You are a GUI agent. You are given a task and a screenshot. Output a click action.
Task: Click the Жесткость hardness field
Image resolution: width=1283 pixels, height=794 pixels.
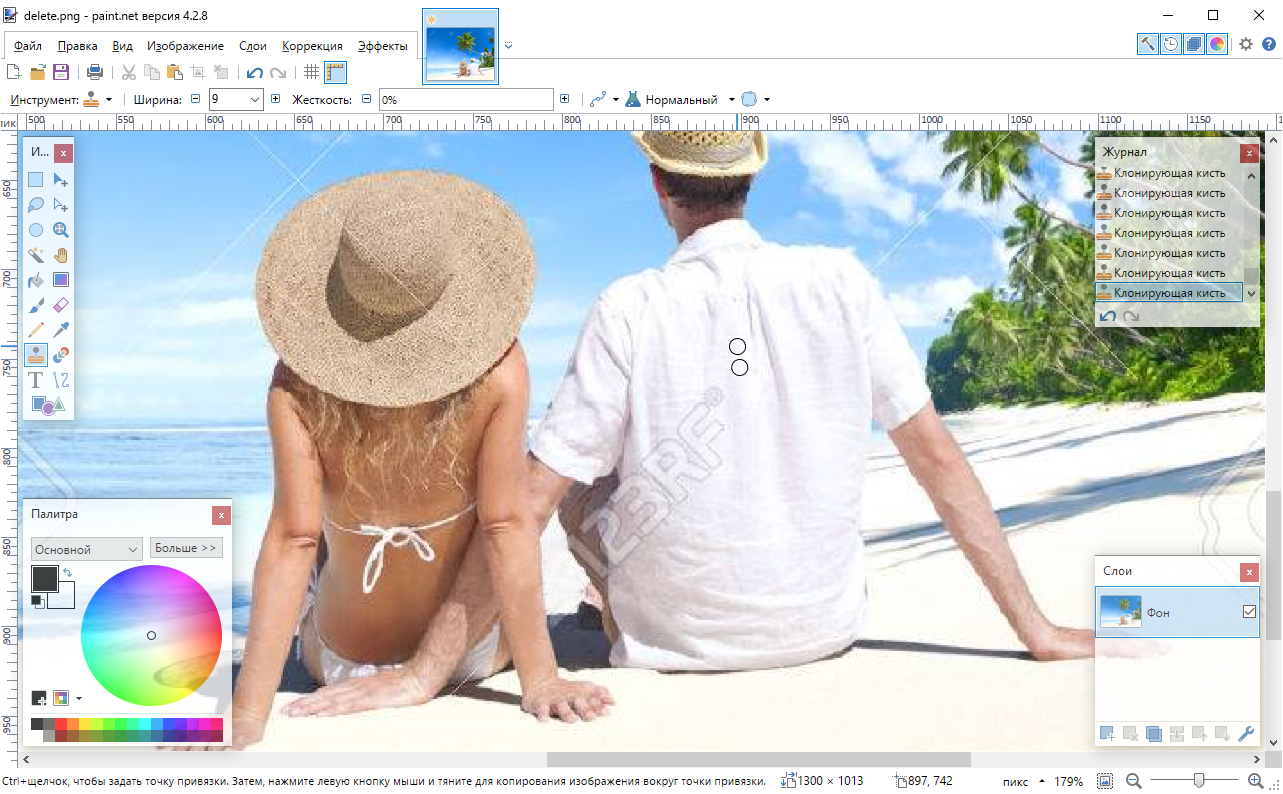pos(466,100)
